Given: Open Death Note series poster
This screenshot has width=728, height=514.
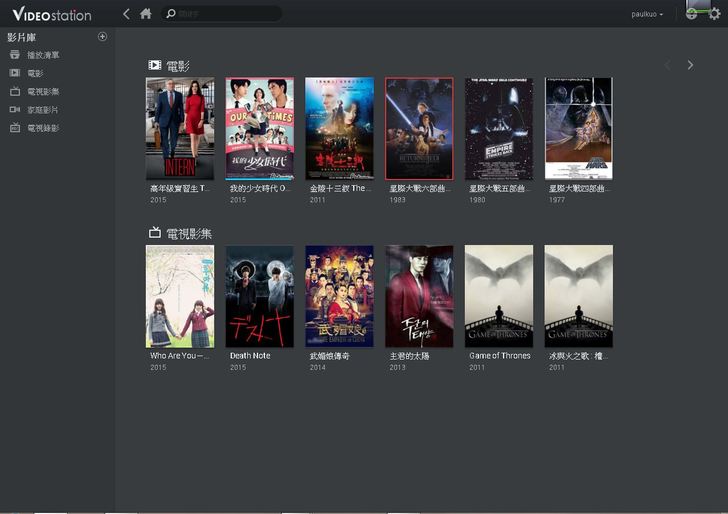Looking at the screenshot, I should coord(260,296).
